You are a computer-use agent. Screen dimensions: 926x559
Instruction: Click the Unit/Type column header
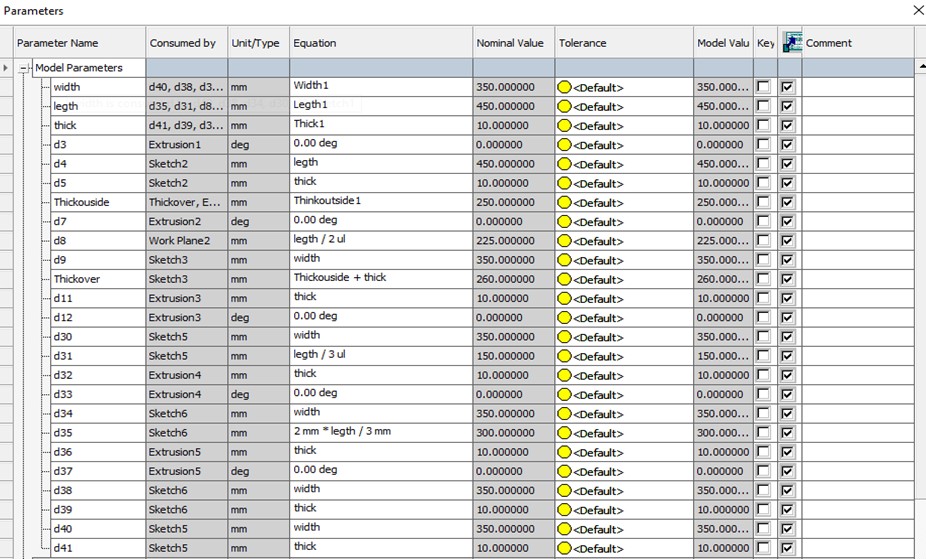click(x=259, y=43)
